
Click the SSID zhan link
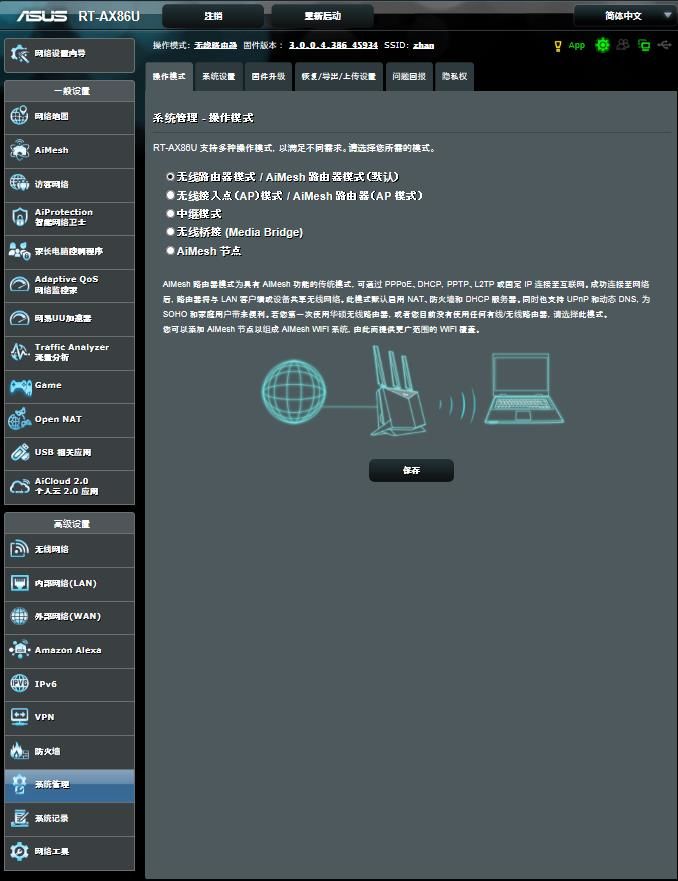(424, 45)
